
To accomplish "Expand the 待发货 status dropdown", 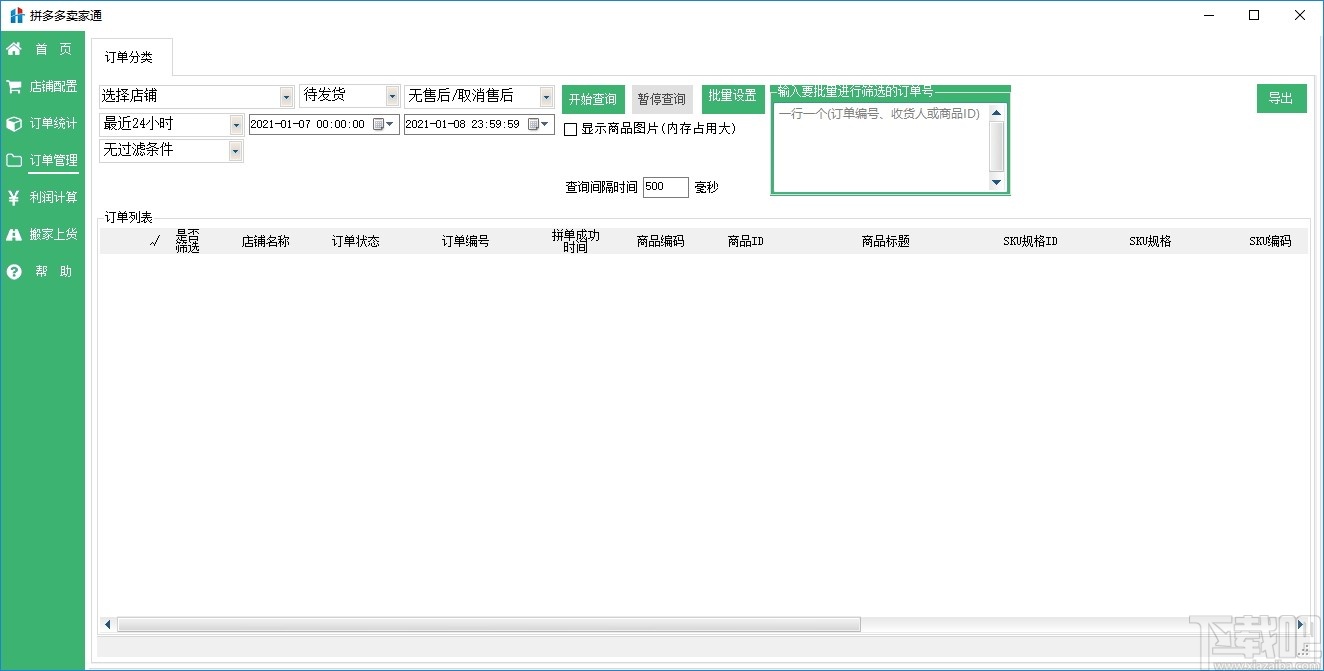I will pyautogui.click(x=393, y=96).
